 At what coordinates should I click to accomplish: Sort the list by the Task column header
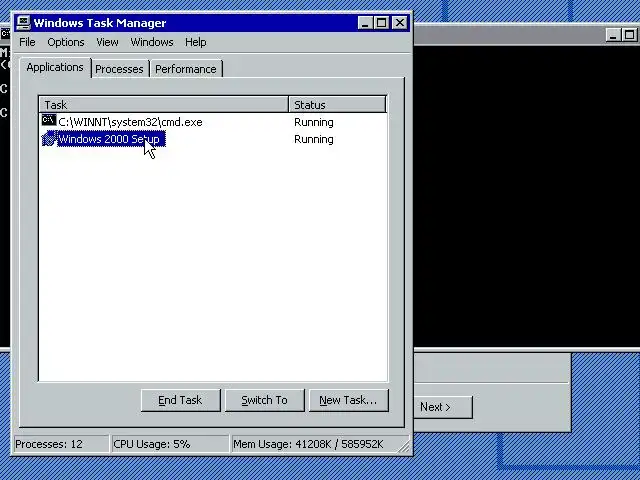(x=164, y=104)
